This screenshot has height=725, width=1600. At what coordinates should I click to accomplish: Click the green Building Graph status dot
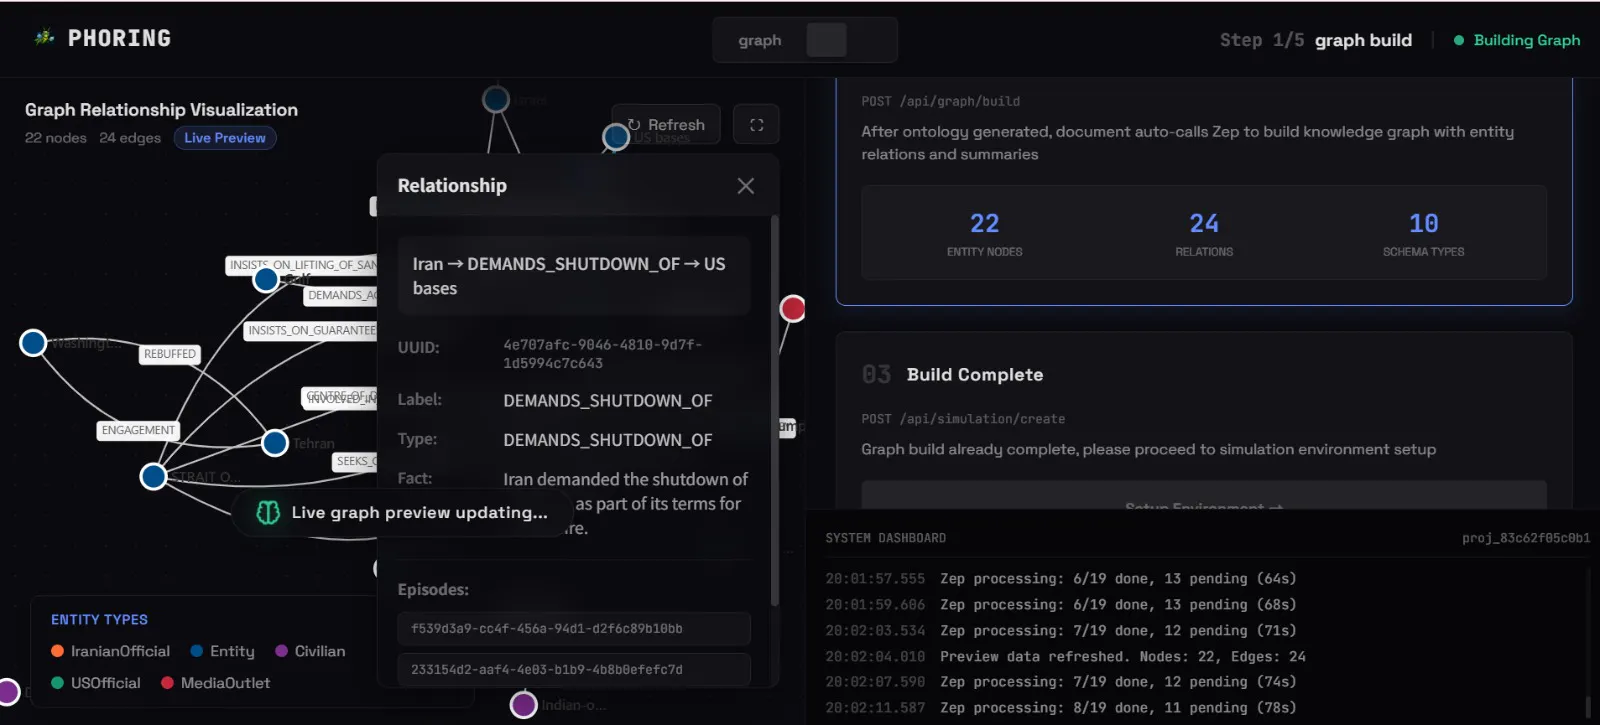coord(1459,40)
